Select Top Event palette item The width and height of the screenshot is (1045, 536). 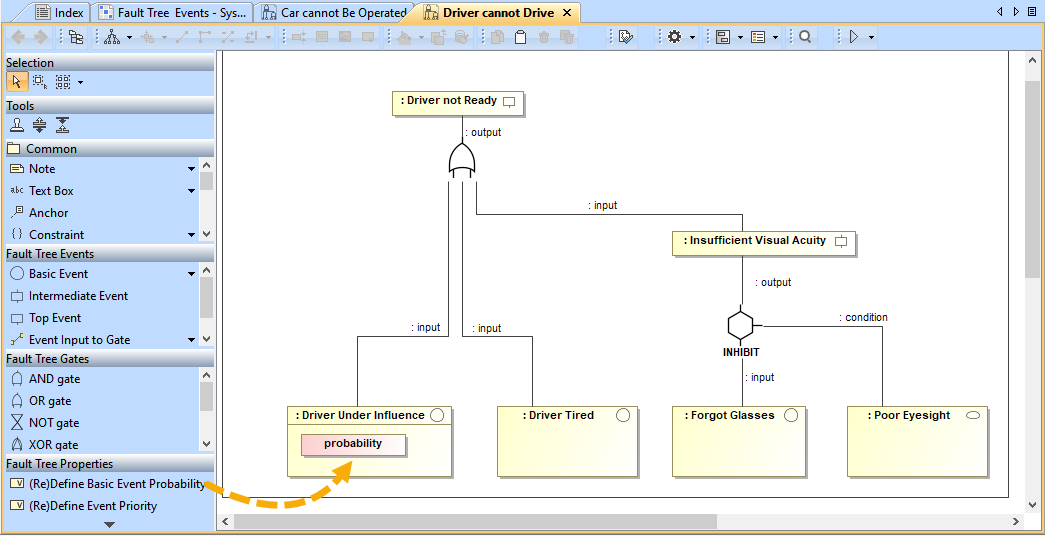pyautogui.click(x=55, y=318)
